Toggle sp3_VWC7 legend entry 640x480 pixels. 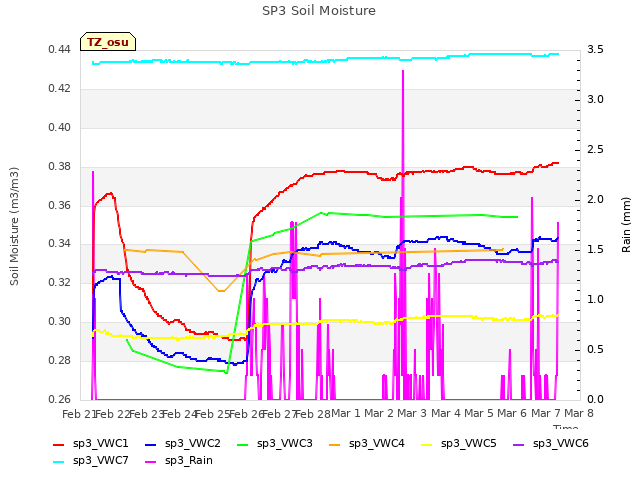coord(91,461)
